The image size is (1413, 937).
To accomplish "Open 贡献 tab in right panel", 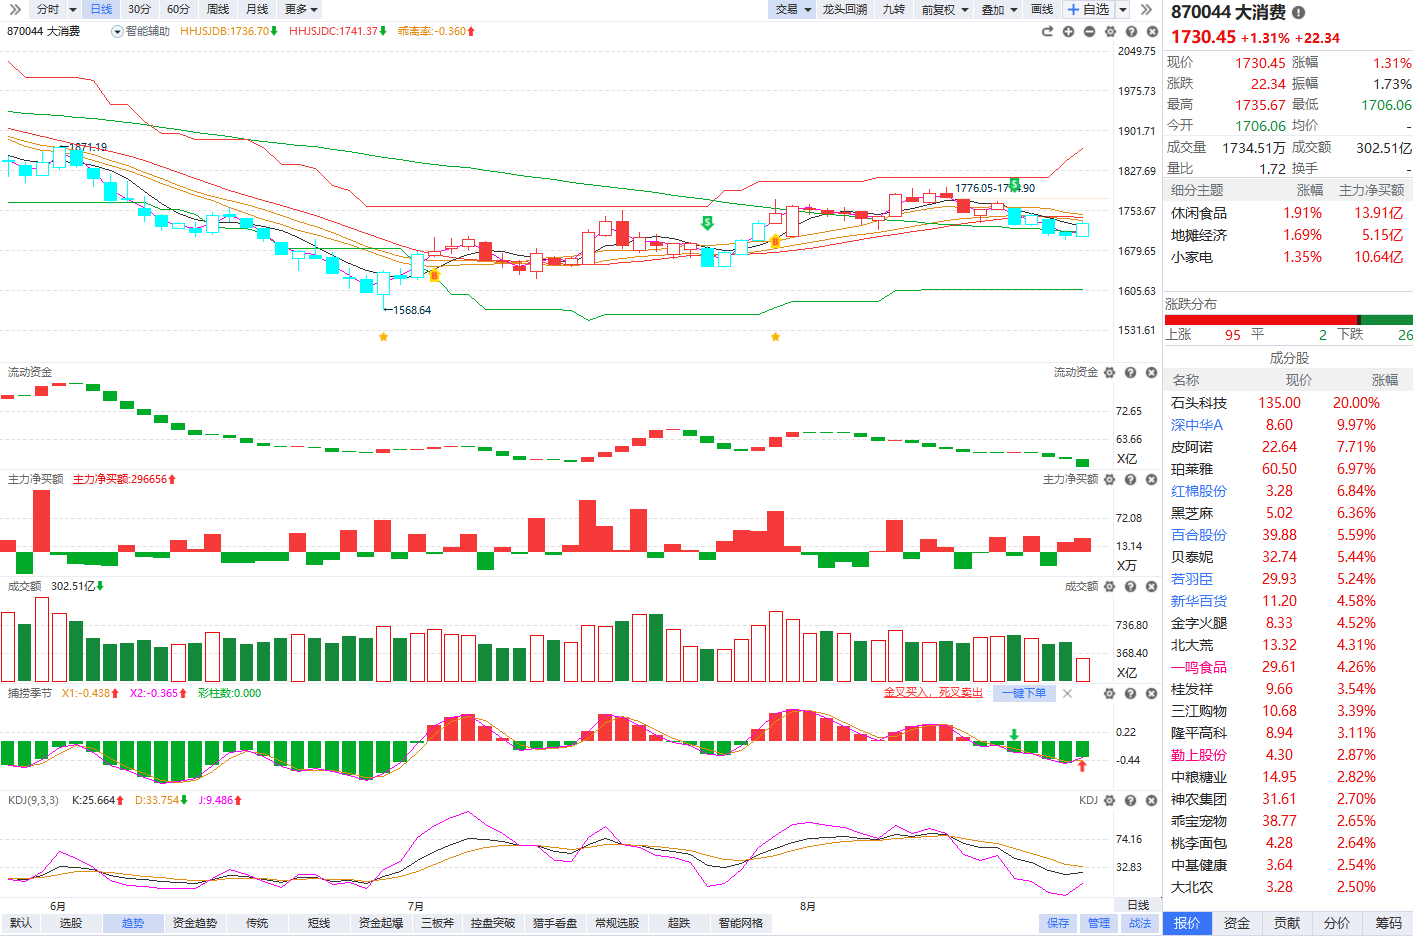I will tap(1287, 923).
